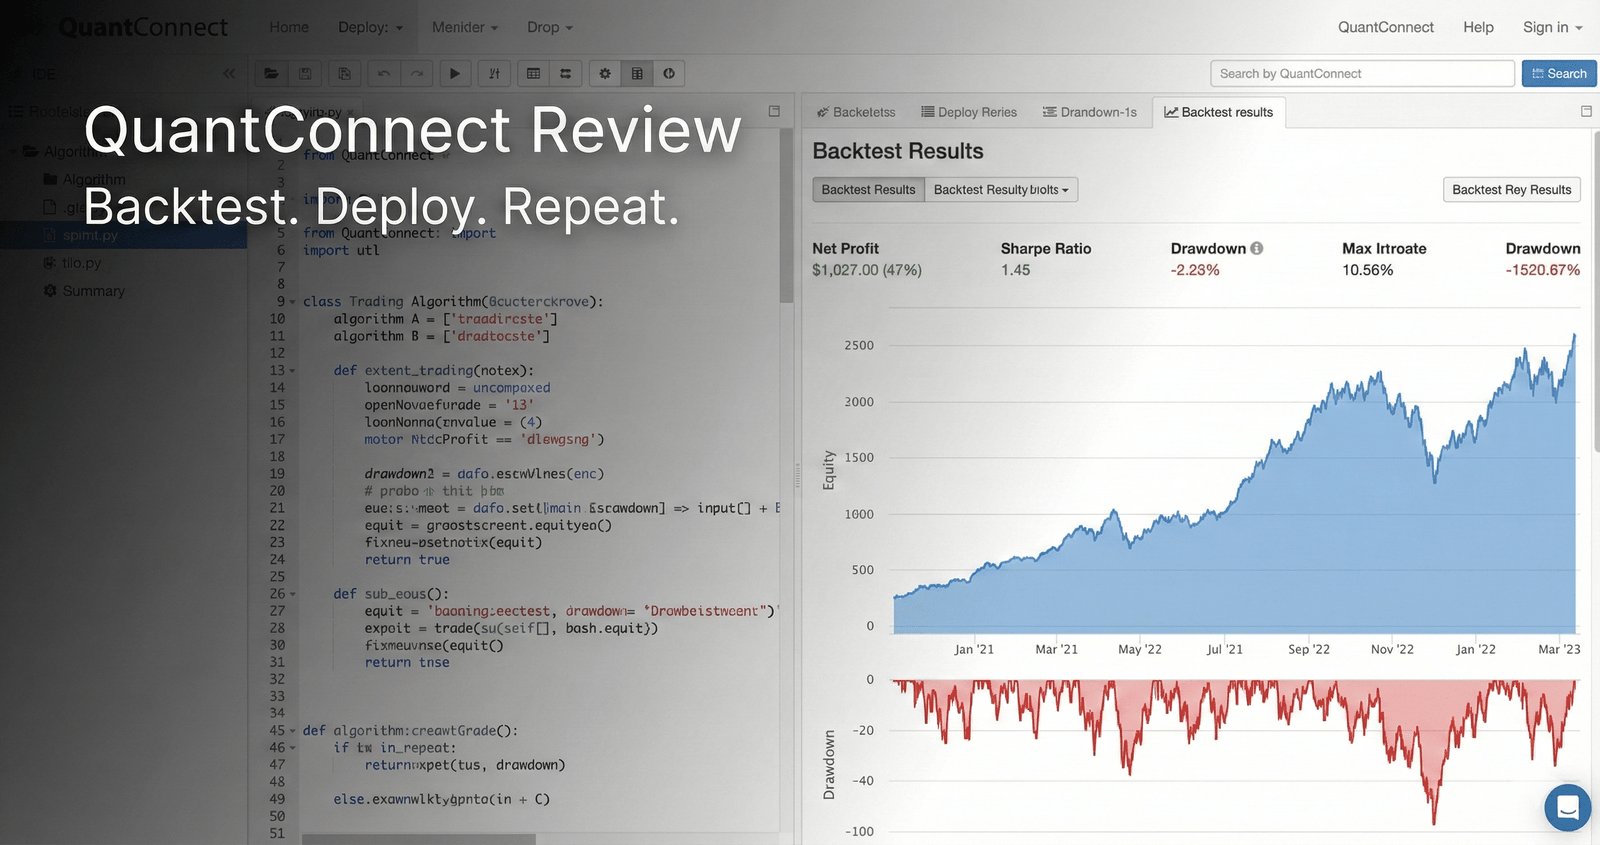Click Max Itroate value 10.56%
This screenshot has width=1600, height=845.
[x=1367, y=270]
